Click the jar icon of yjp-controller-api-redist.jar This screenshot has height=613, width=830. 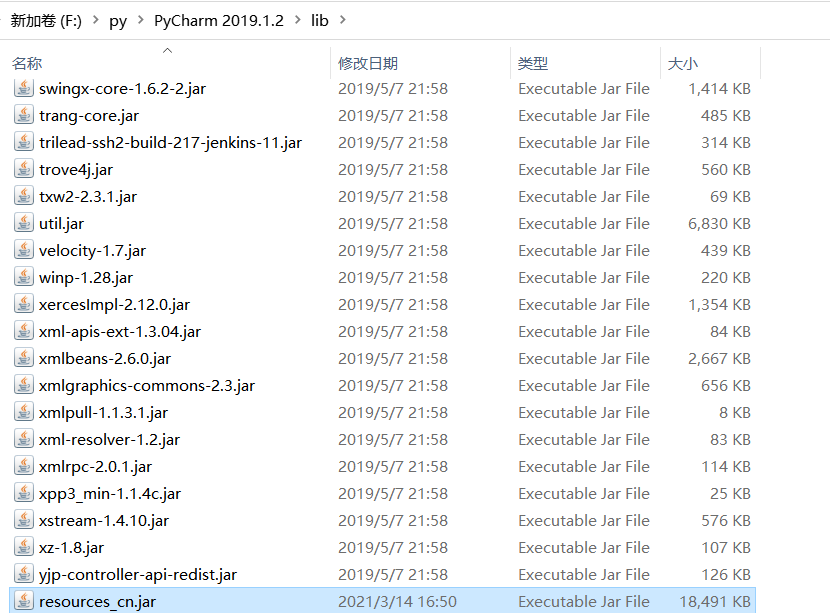24,574
